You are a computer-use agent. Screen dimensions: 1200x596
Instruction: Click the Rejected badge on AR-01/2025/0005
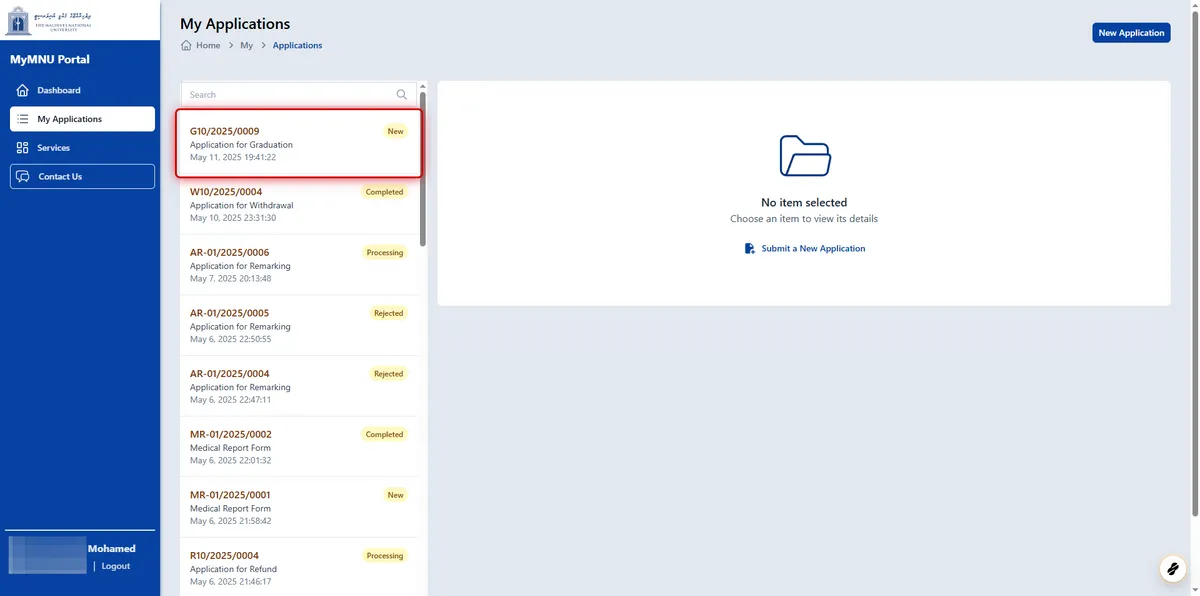coord(388,313)
